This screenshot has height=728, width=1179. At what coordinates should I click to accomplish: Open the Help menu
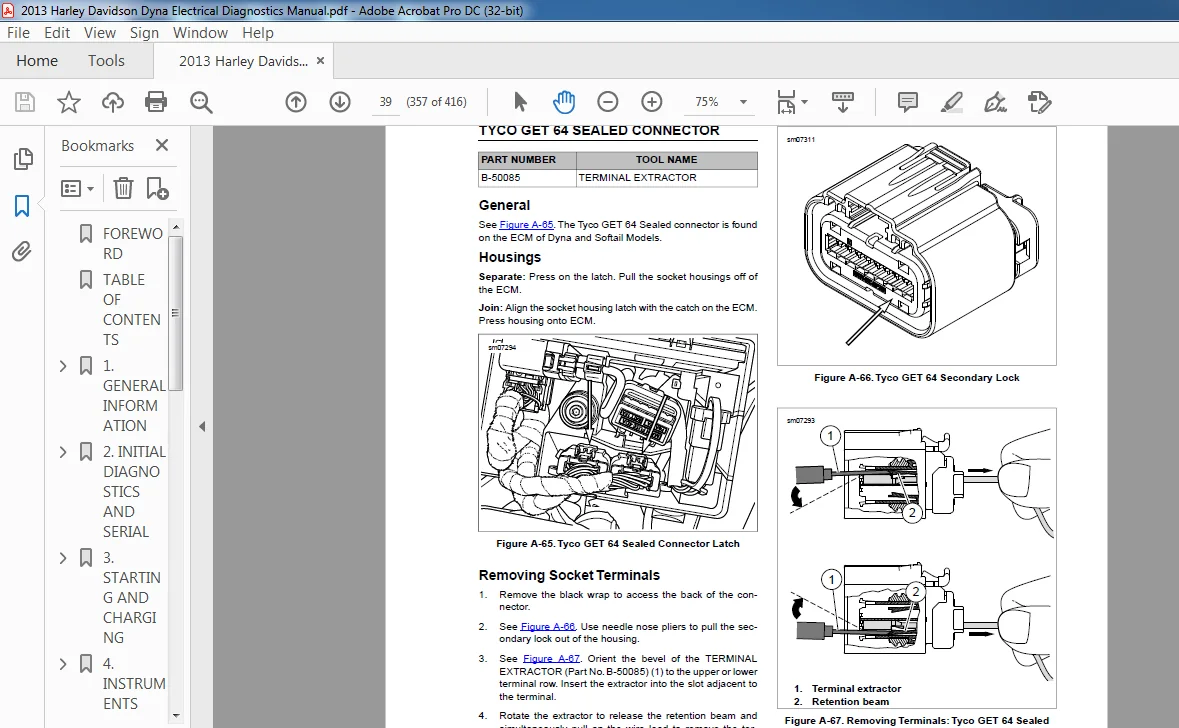(258, 33)
